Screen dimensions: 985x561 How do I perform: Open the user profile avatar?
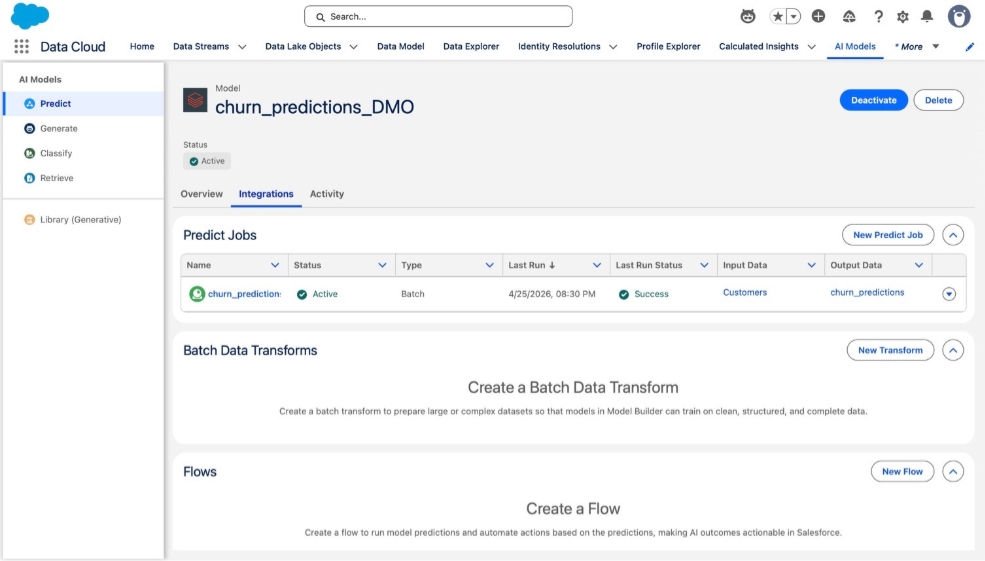click(x=959, y=16)
